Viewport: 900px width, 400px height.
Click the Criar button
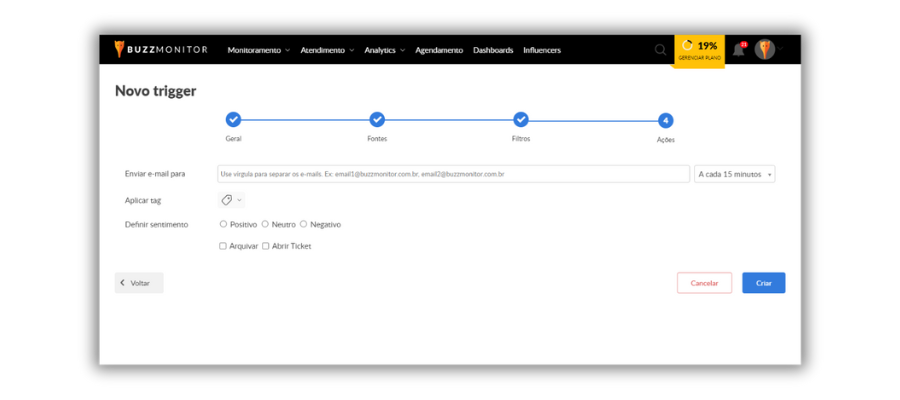pyautogui.click(x=763, y=283)
